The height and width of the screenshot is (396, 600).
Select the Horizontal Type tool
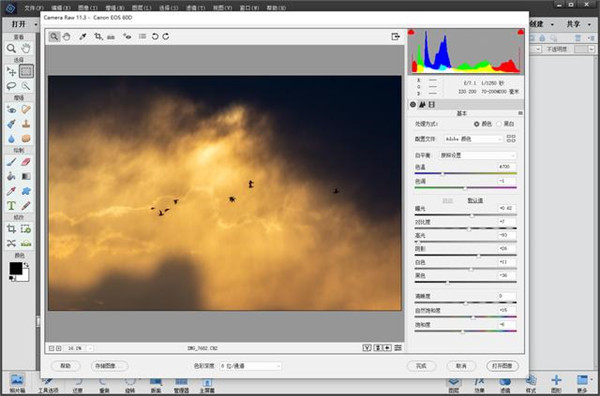[11, 206]
